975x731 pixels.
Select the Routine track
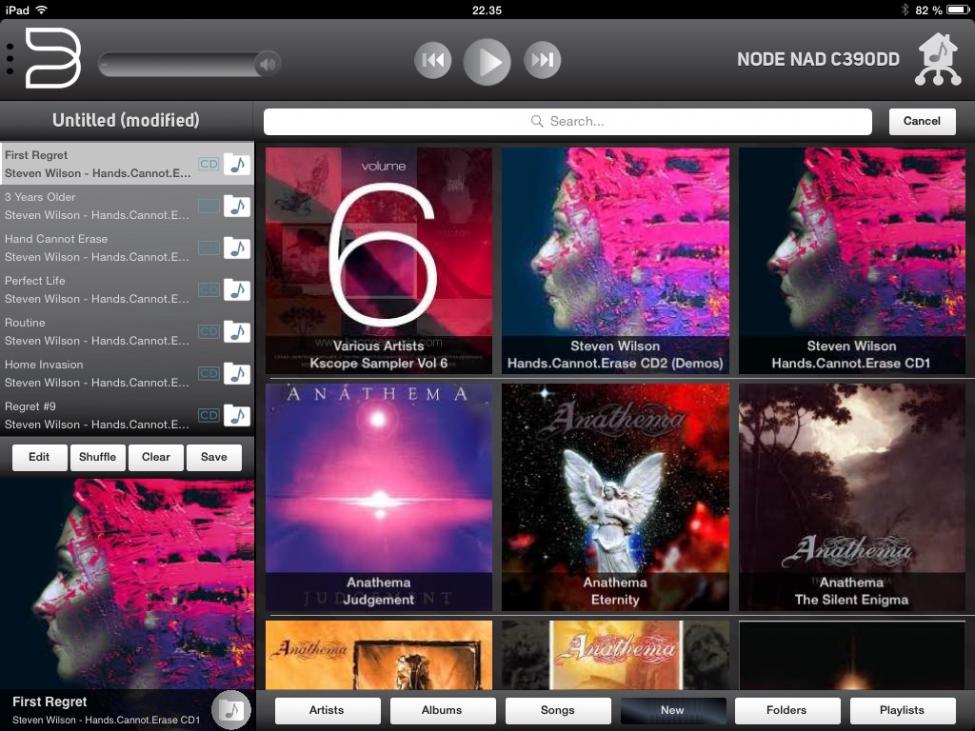[127, 332]
